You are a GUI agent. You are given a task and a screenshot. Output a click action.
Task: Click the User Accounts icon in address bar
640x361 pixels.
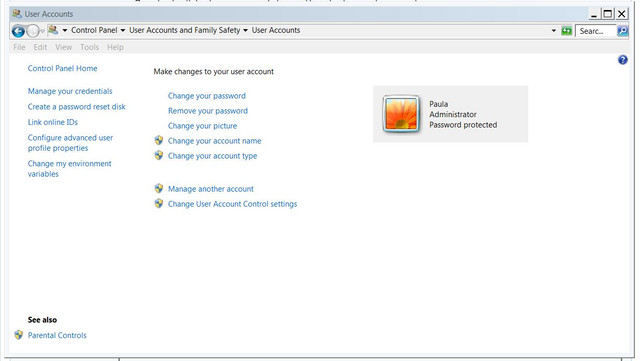tap(53, 30)
